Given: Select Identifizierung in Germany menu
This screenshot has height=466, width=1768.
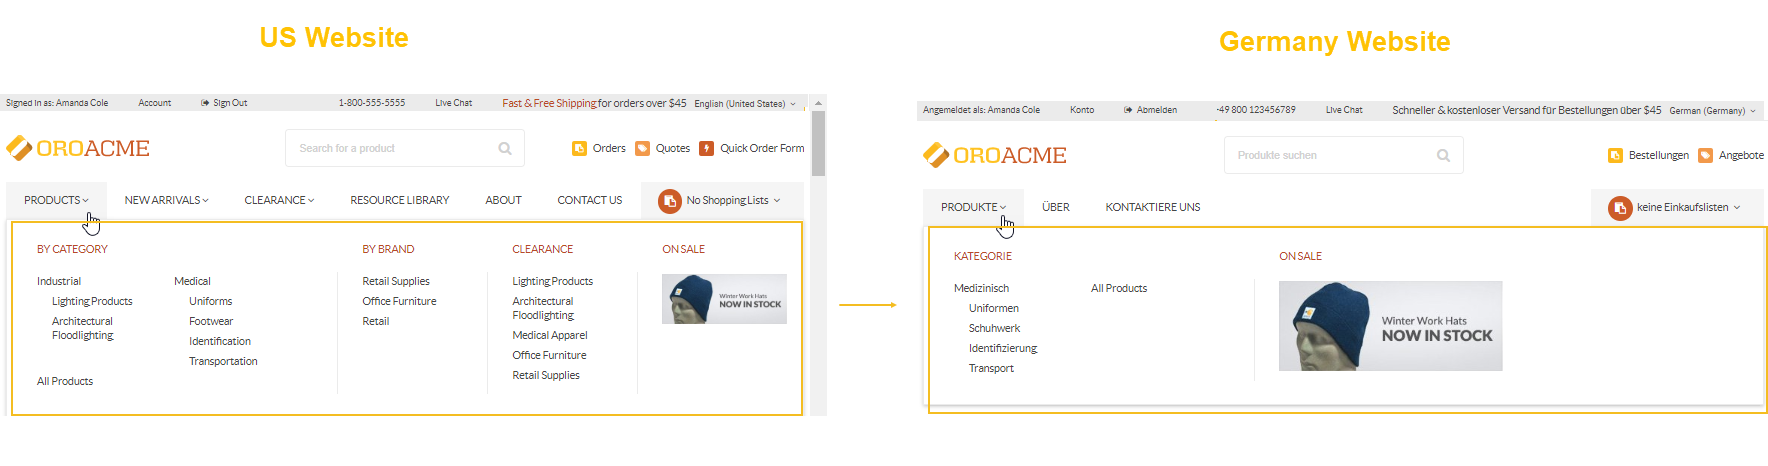Looking at the screenshot, I should click(x=1003, y=348).
